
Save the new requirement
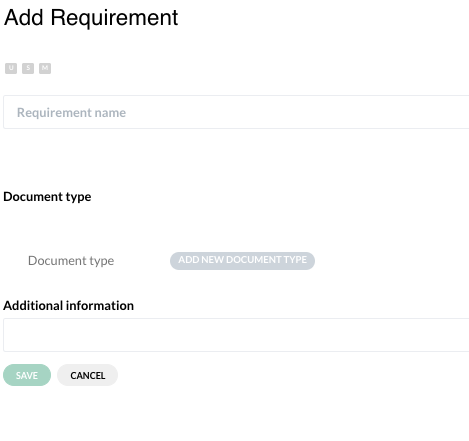(27, 375)
